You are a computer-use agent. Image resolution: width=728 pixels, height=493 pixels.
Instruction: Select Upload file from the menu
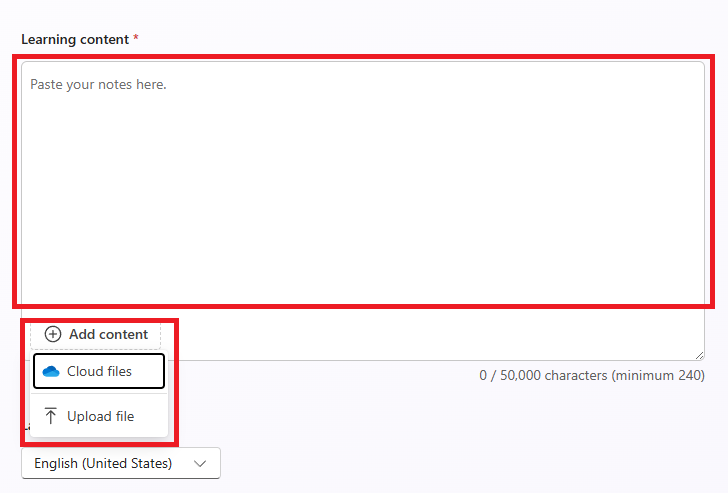pos(98,416)
